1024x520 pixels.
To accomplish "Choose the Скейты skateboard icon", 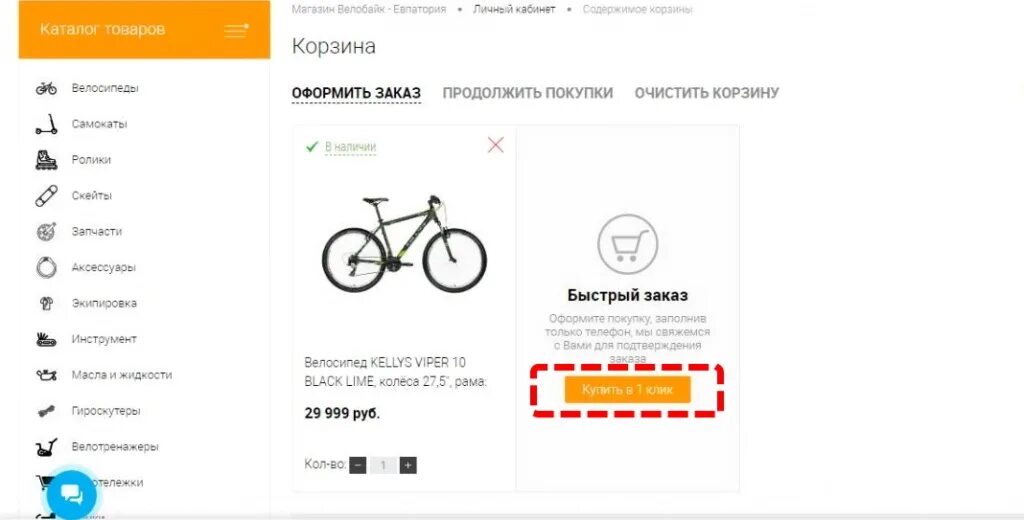I will tap(46, 195).
